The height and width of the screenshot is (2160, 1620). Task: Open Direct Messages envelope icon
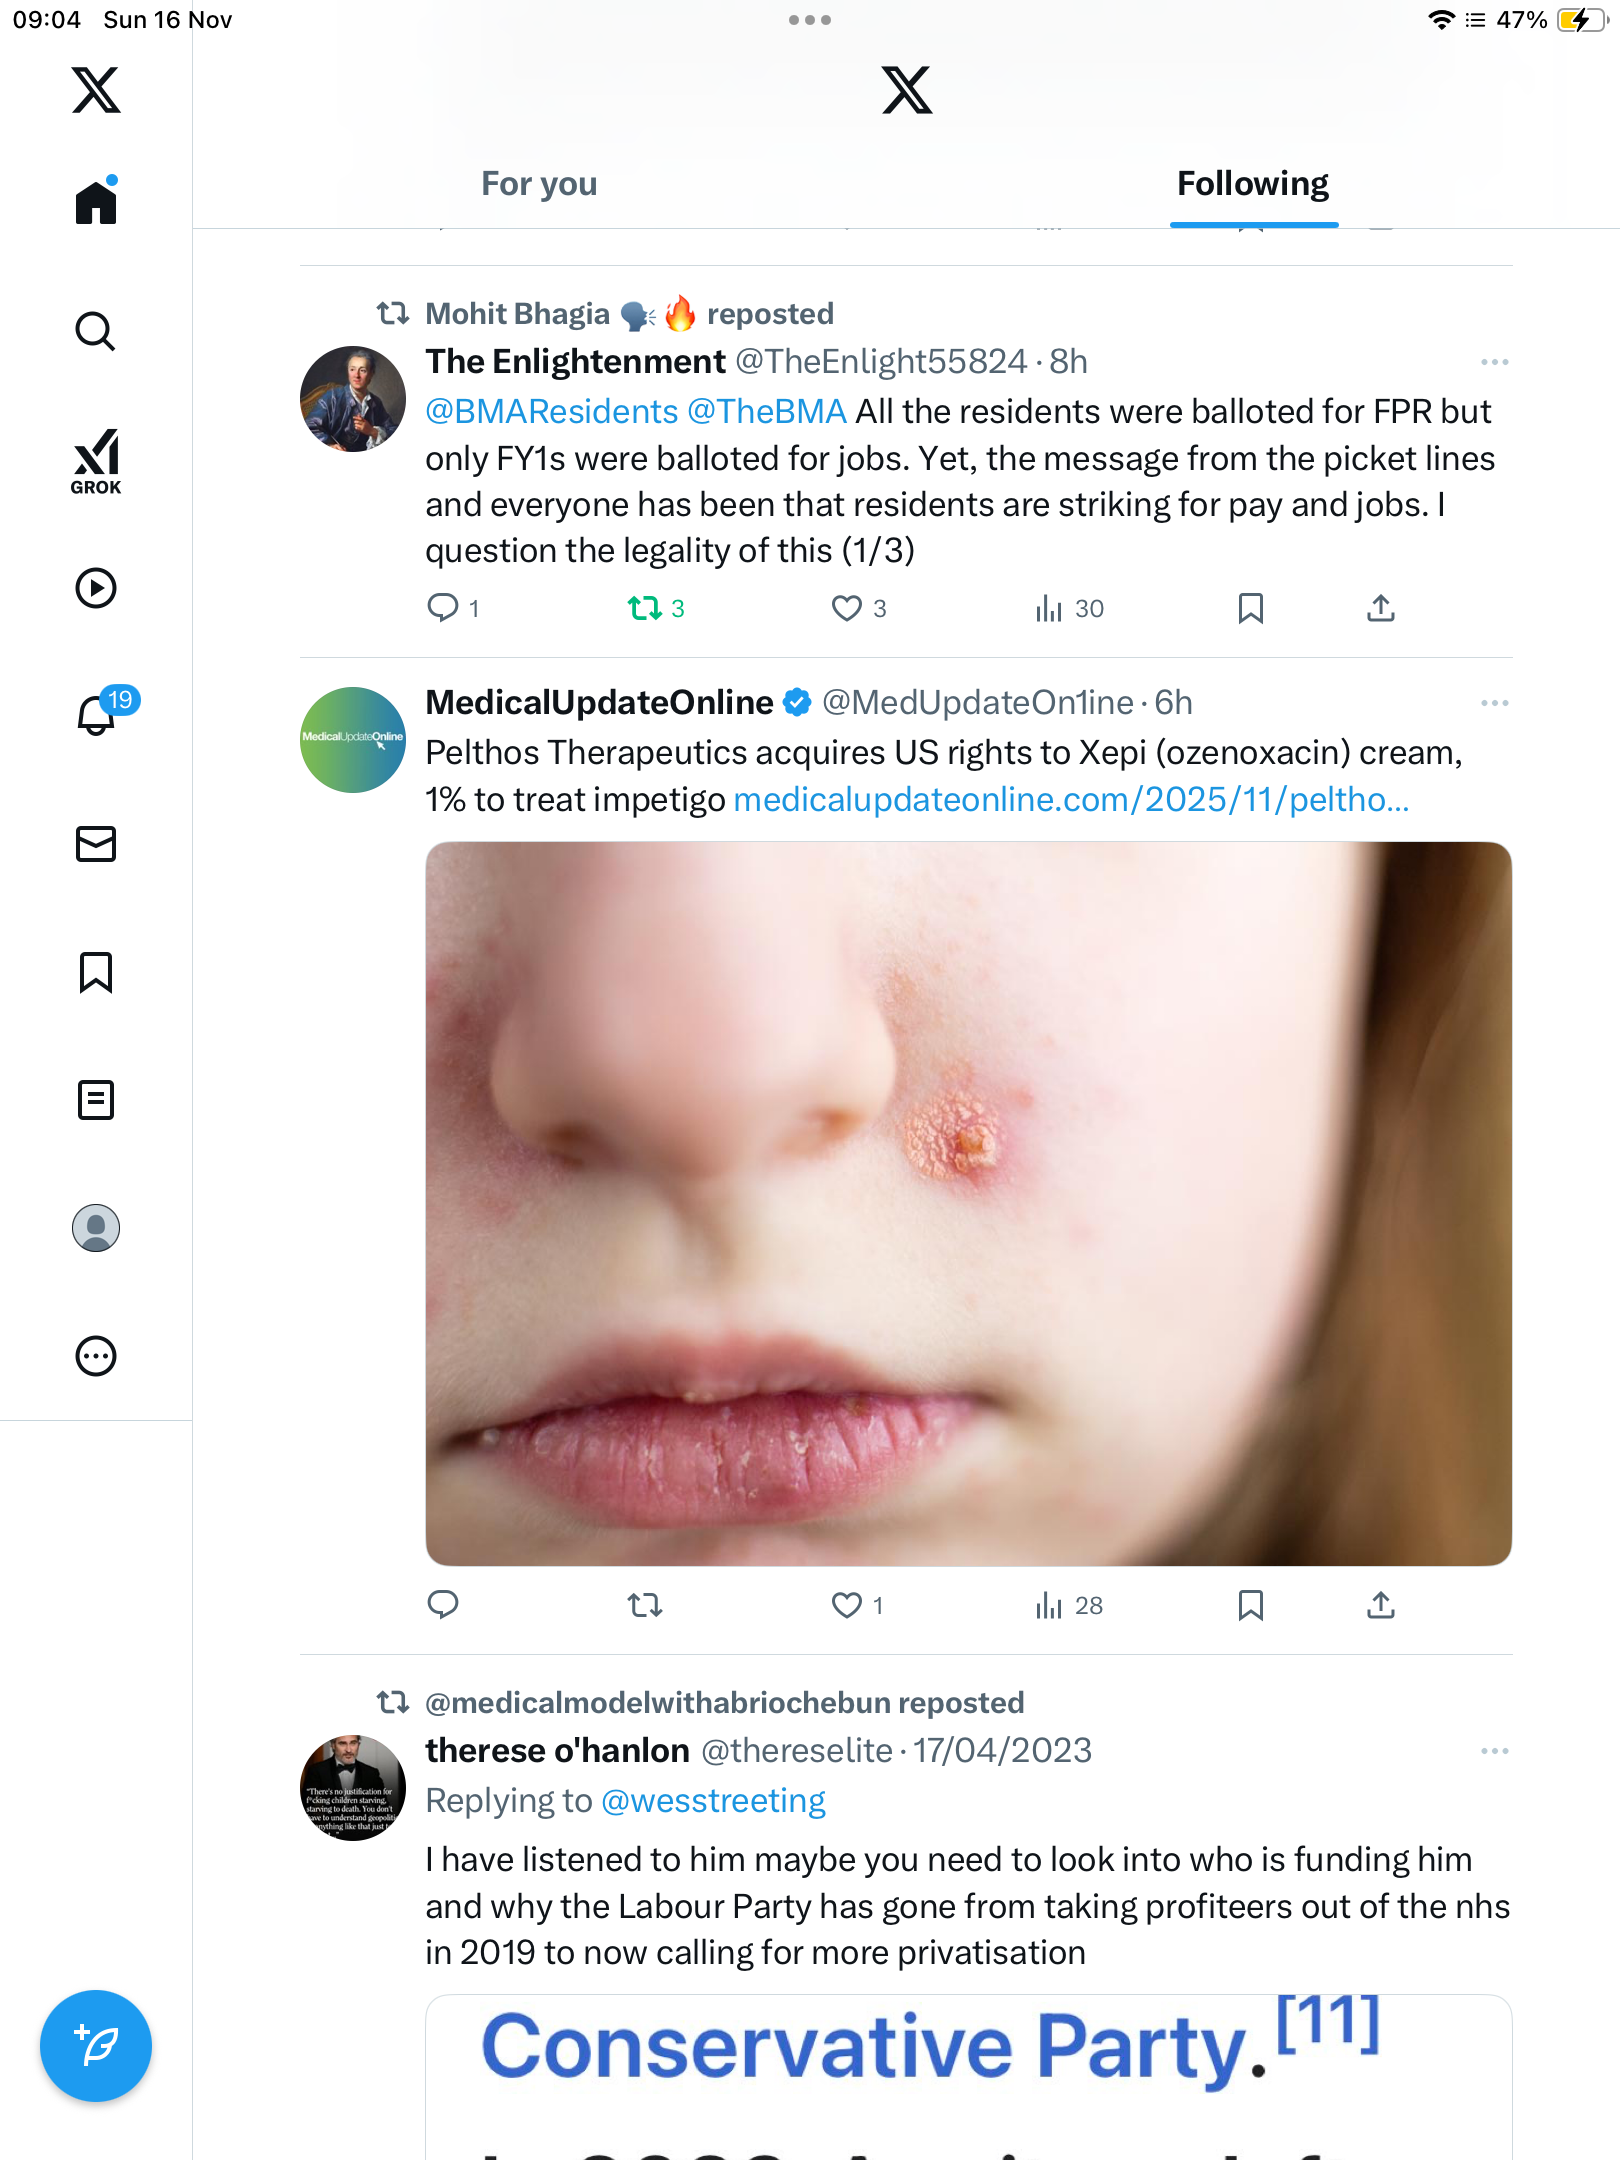point(96,844)
